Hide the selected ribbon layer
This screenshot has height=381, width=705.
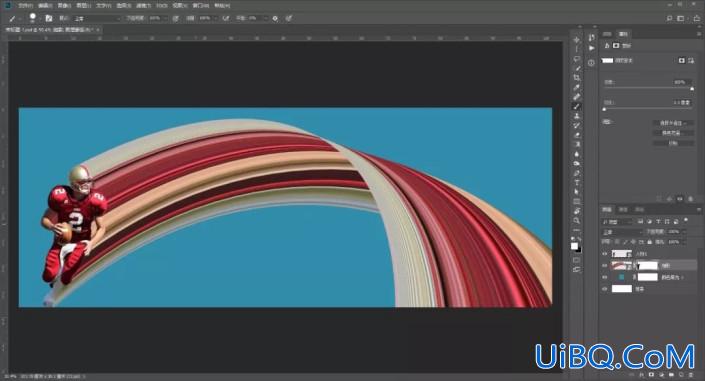pyautogui.click(x=604, y=265)
